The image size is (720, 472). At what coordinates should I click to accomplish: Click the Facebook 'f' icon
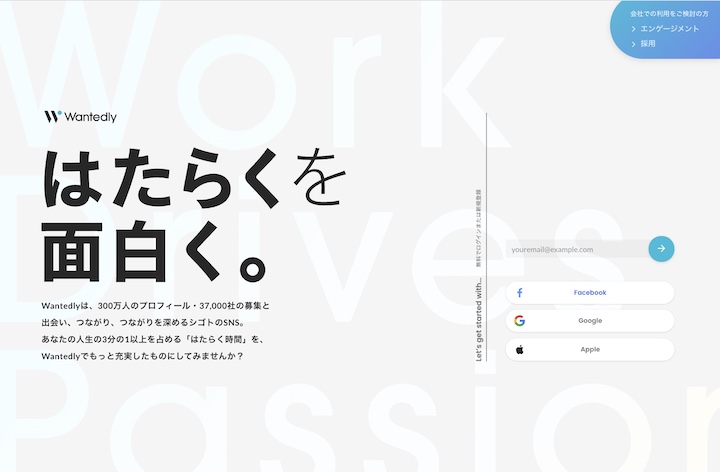519,293
